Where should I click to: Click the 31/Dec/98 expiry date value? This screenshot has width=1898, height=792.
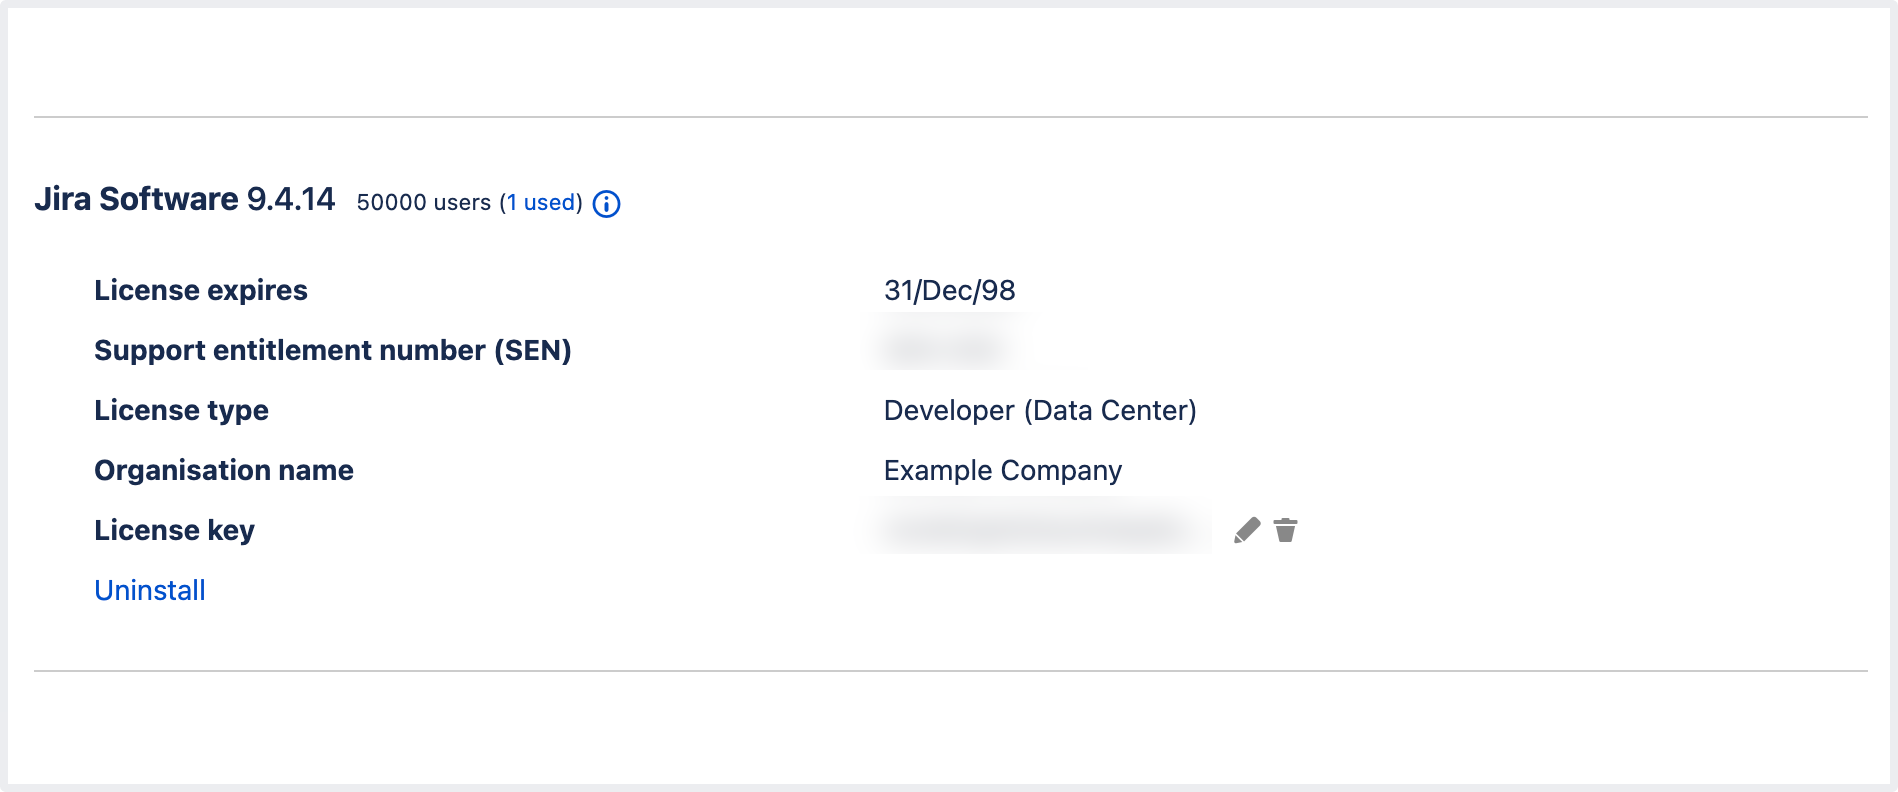click(x=949, y=290)
